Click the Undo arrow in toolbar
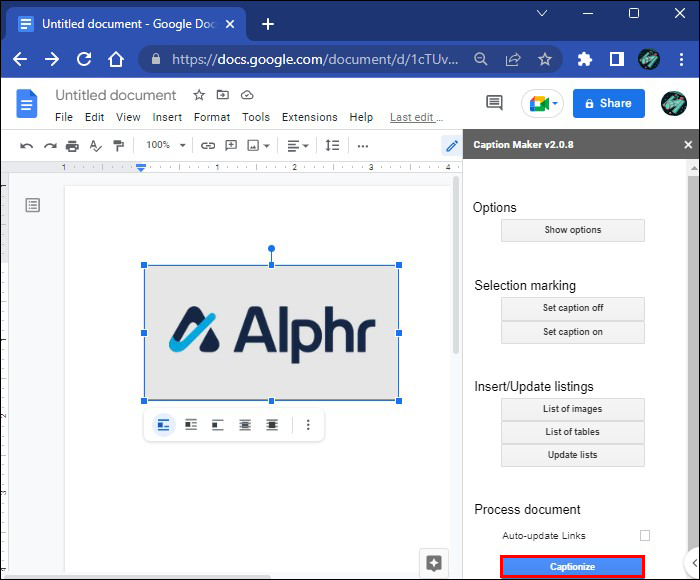 [27, 146]
